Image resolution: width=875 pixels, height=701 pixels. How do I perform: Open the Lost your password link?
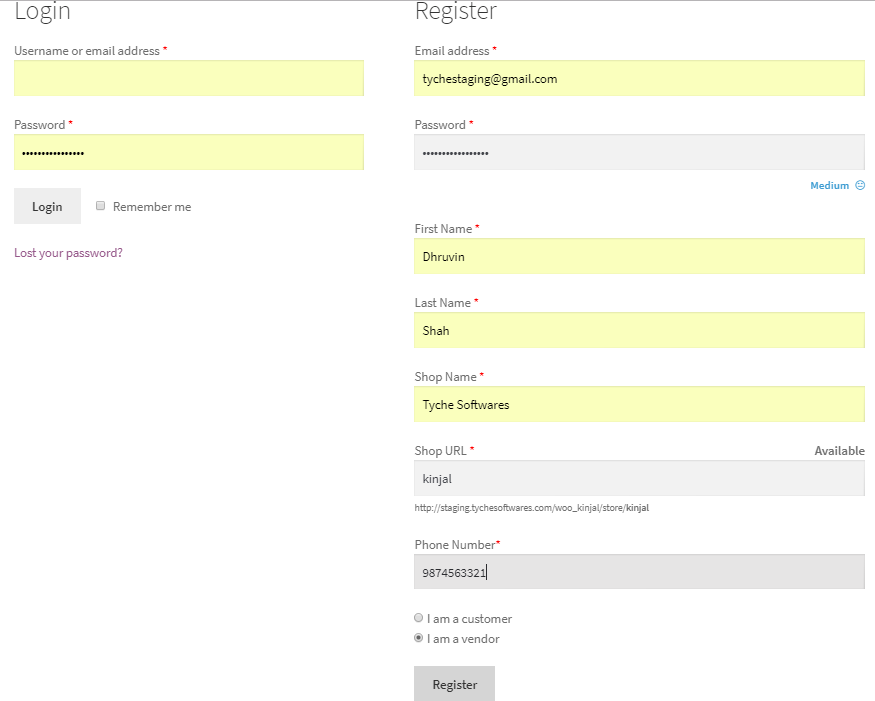tap(68, 253)
